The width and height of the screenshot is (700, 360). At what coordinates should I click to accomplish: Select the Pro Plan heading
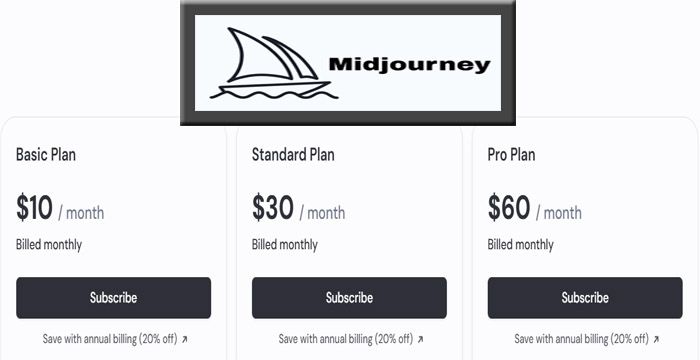click(x=511, y=155)
